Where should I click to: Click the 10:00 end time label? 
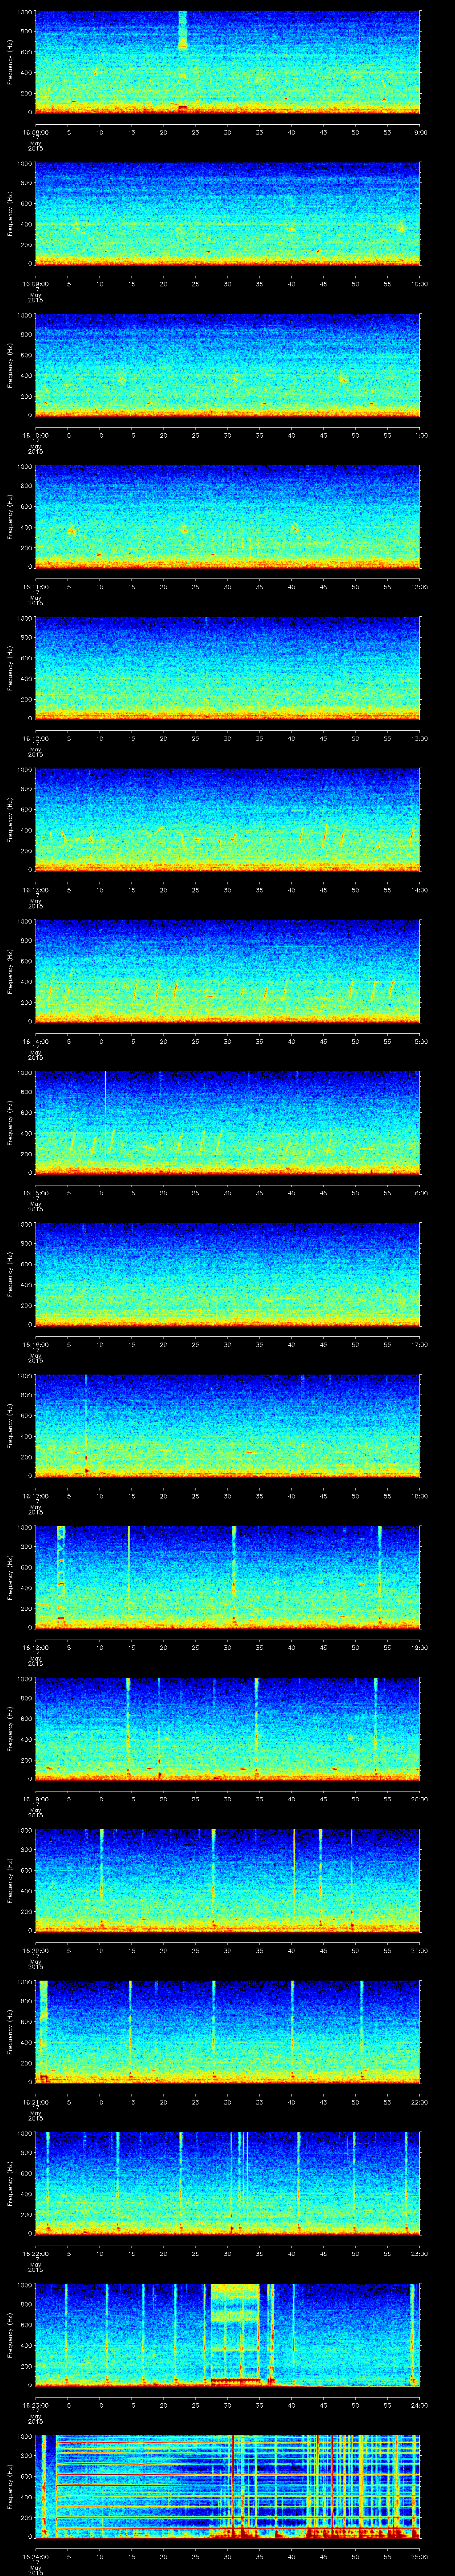pos(419,284)
